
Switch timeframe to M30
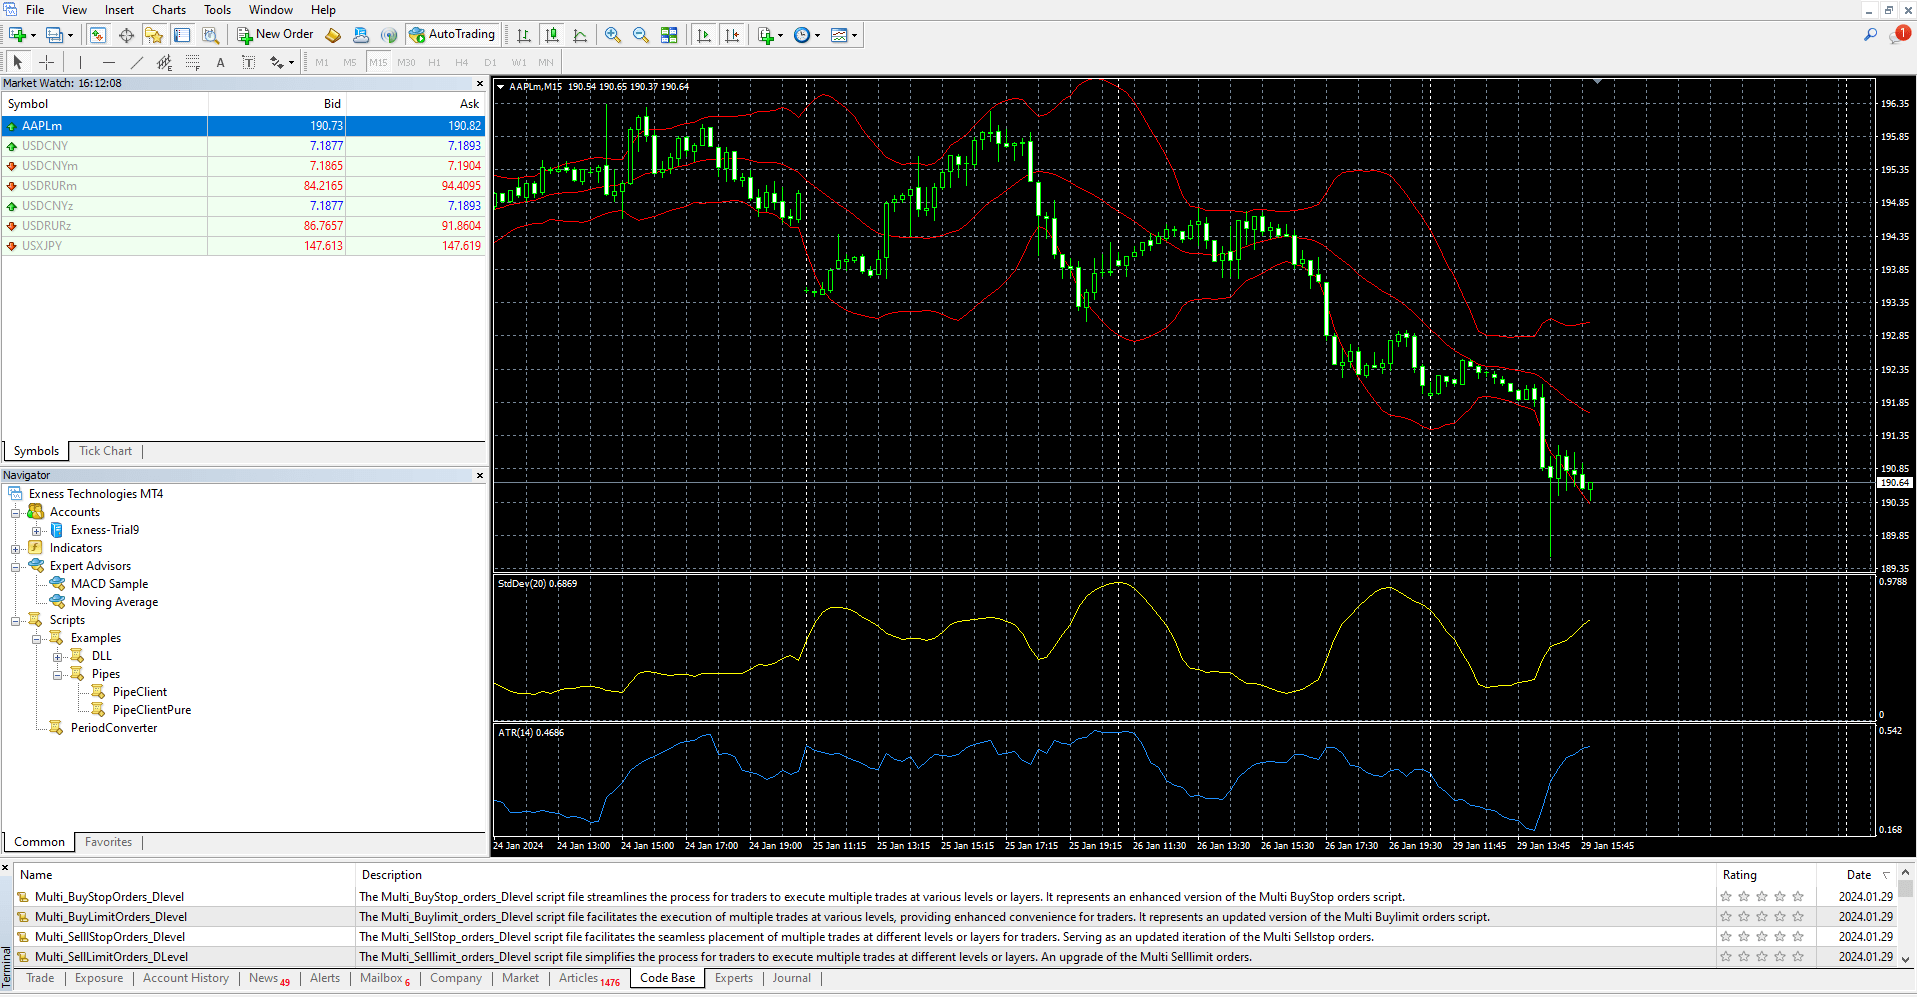point(406,62)
